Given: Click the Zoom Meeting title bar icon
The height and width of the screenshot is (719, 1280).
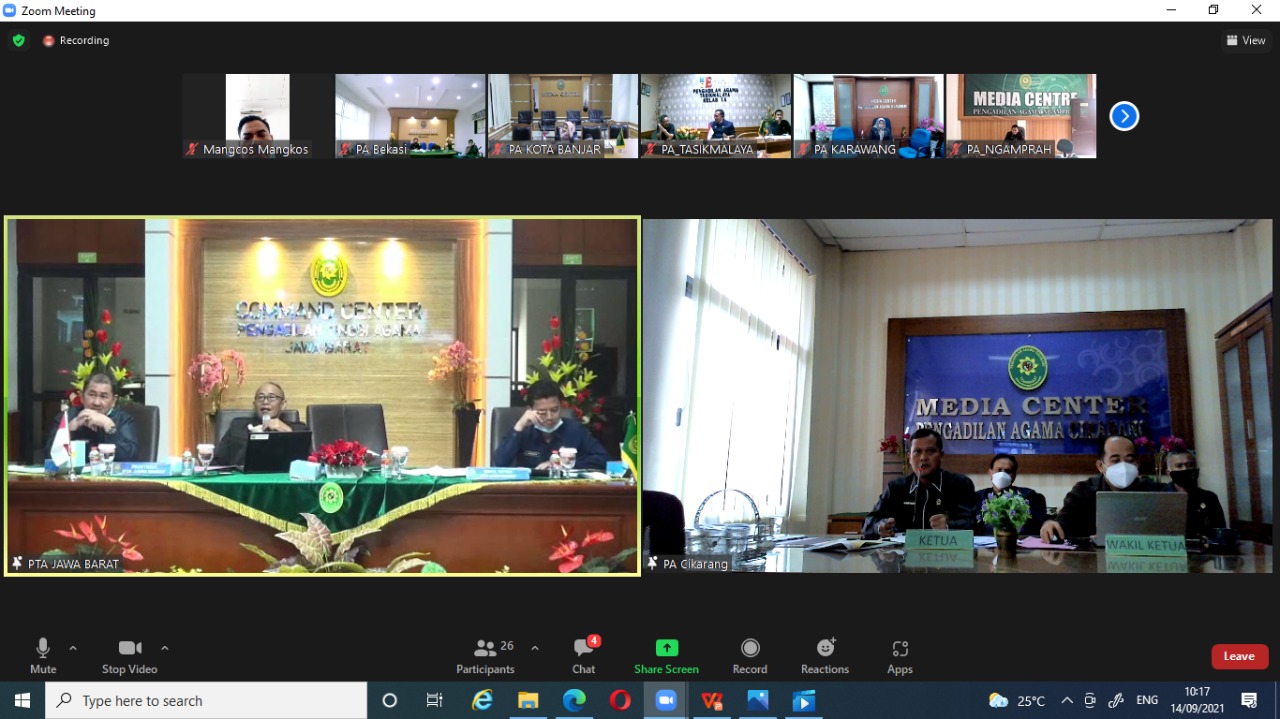Looking at the screenshot, I should point(10,10).
